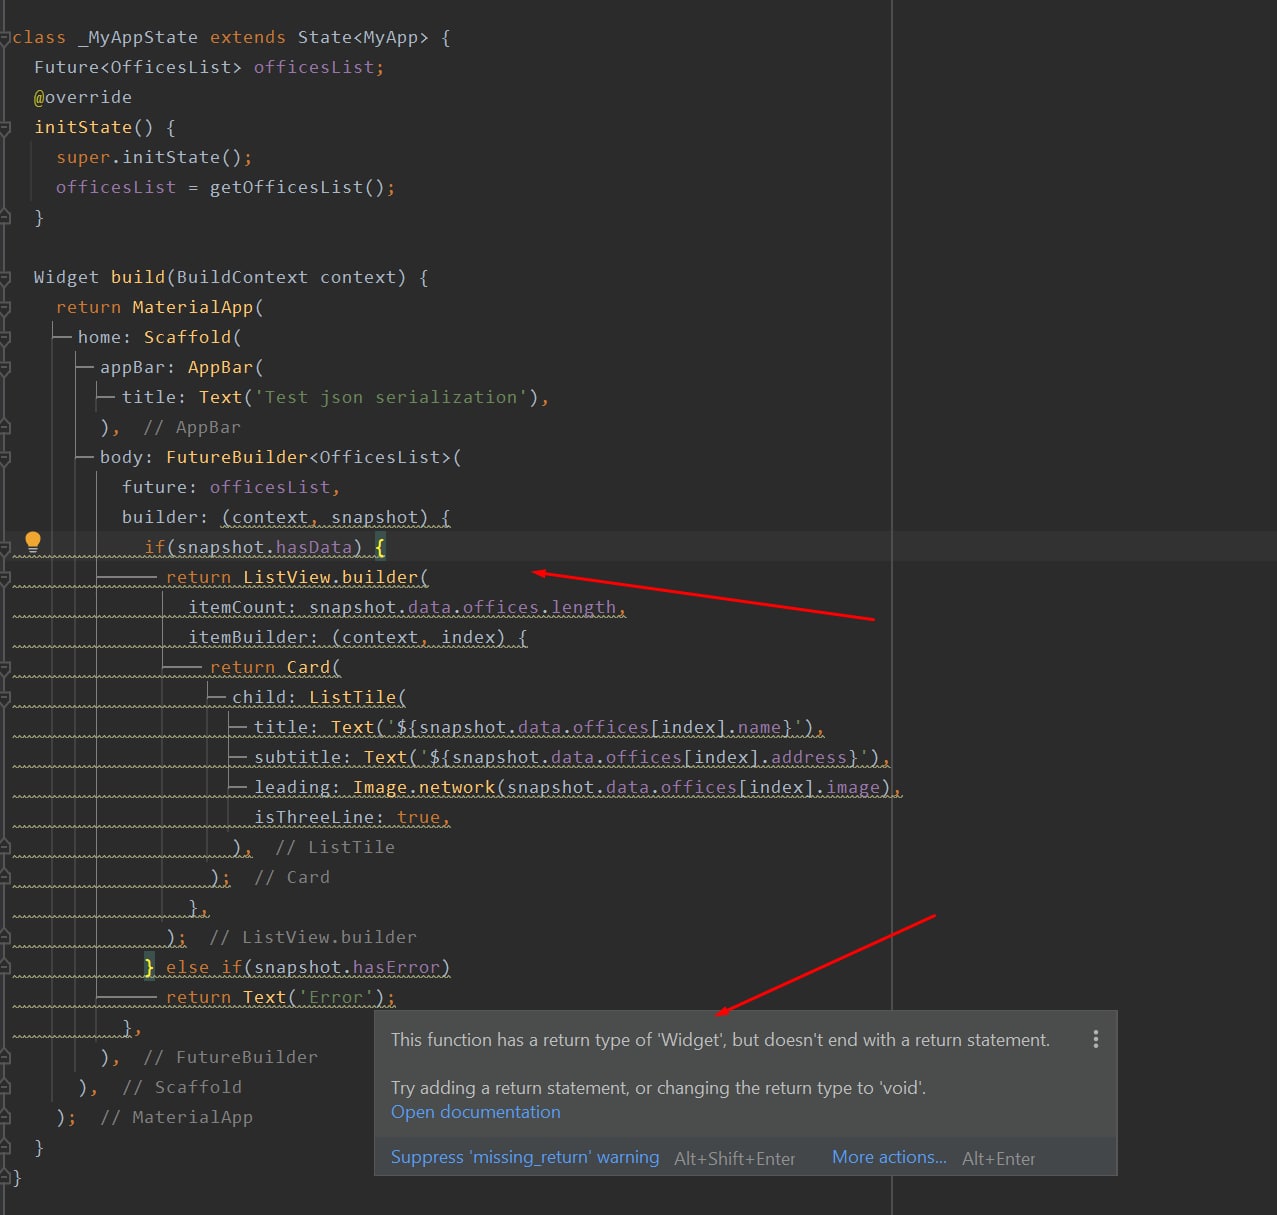Click Future<OfficesList> field type
This screenshot has width=1277, height=1215.
tap(138, 67)
